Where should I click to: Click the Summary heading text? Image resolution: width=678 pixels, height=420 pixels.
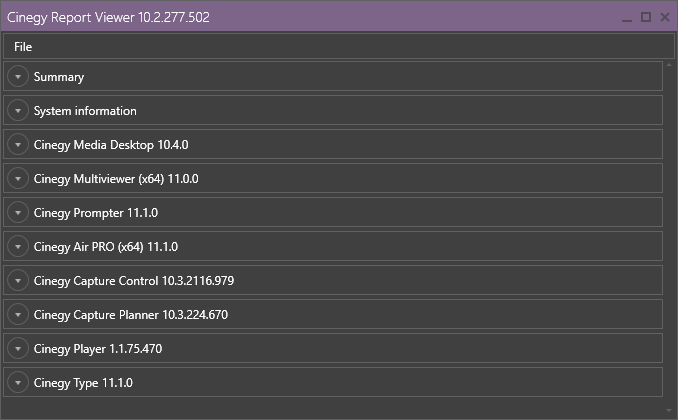(59, 77)
